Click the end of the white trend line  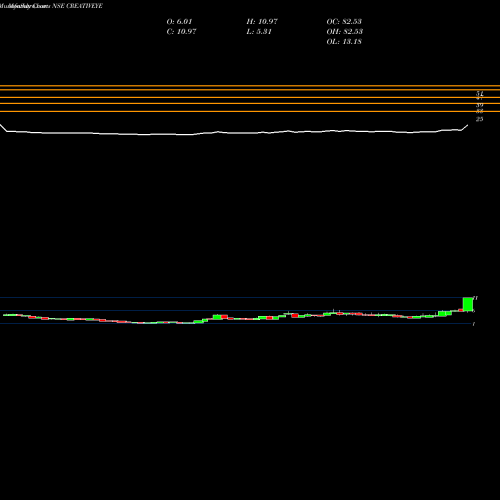(x=468, y=125)
